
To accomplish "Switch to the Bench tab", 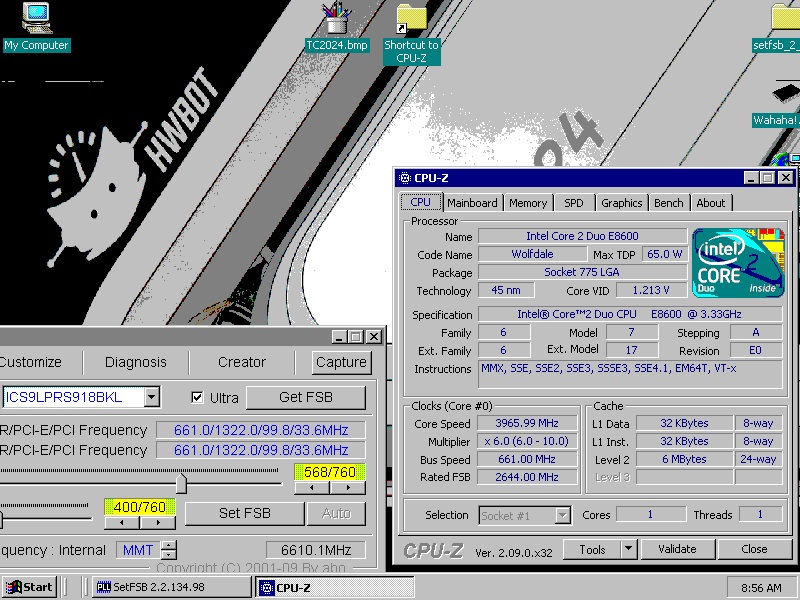I will pyautogui.click(x=669, y=203).
